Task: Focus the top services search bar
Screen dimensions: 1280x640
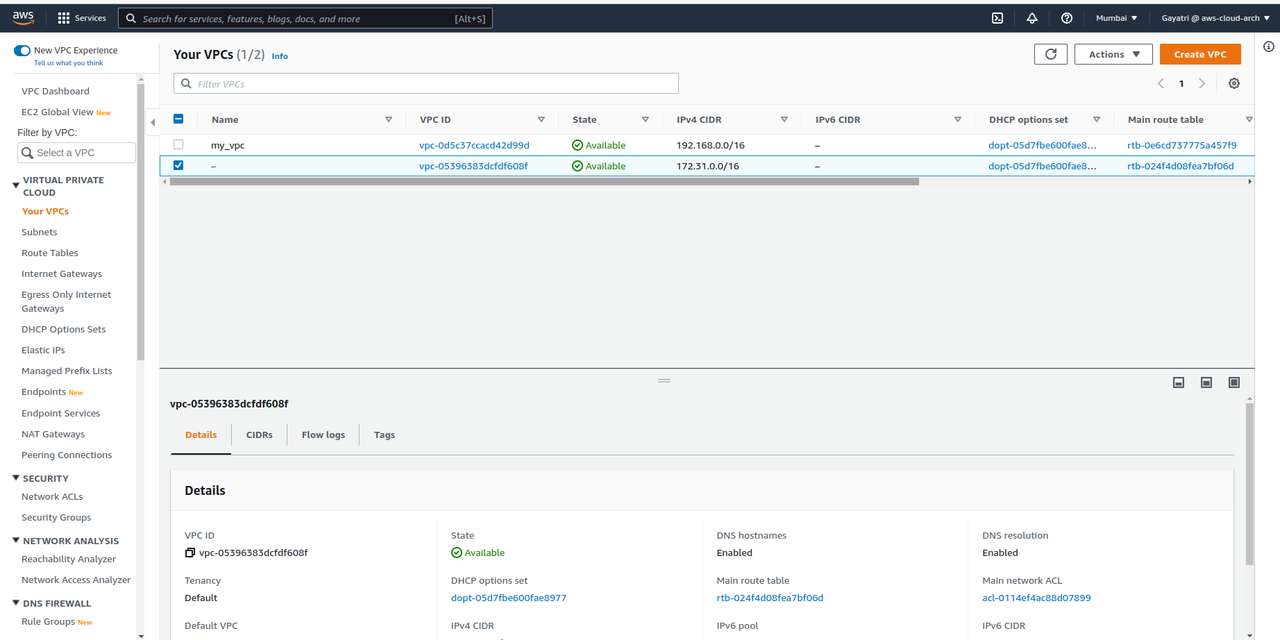Action: click(305, 18)
